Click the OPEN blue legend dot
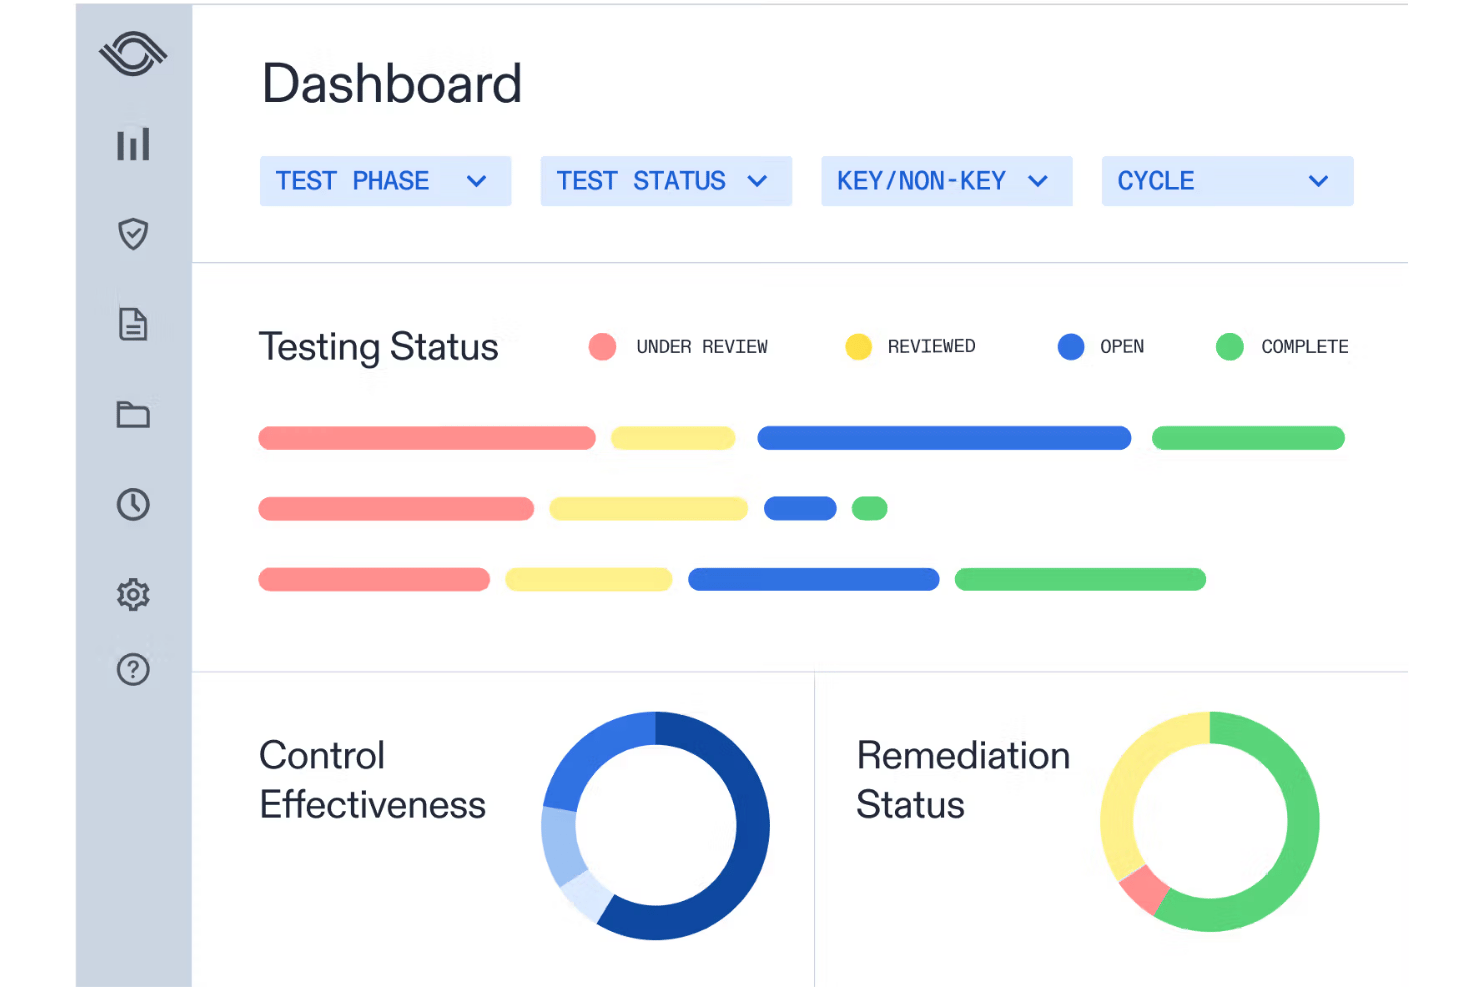This screenshot has height=987, width=1480. (x=1071, y=347)
